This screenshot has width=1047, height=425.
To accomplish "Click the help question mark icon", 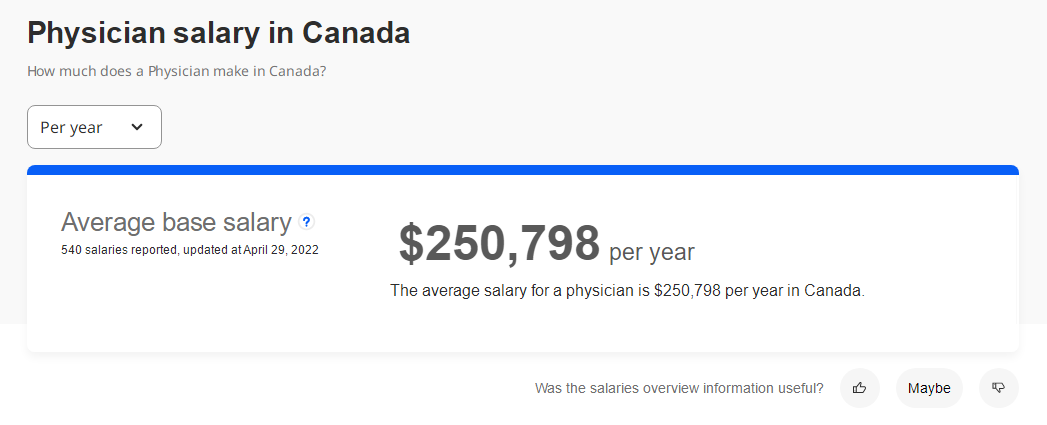I will pos(306,222).
